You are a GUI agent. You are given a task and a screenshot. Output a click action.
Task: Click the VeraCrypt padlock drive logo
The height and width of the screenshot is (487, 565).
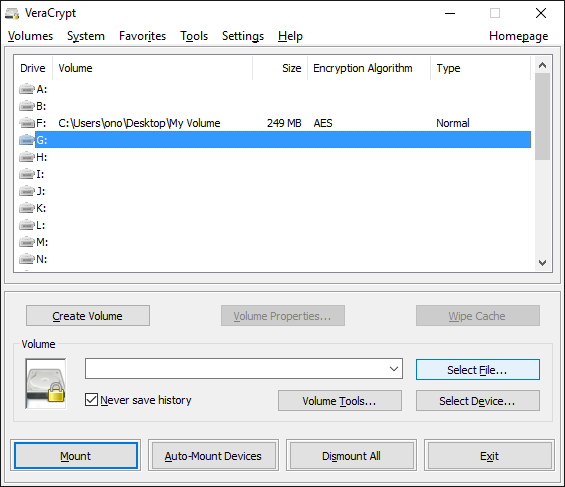point(46,384)
